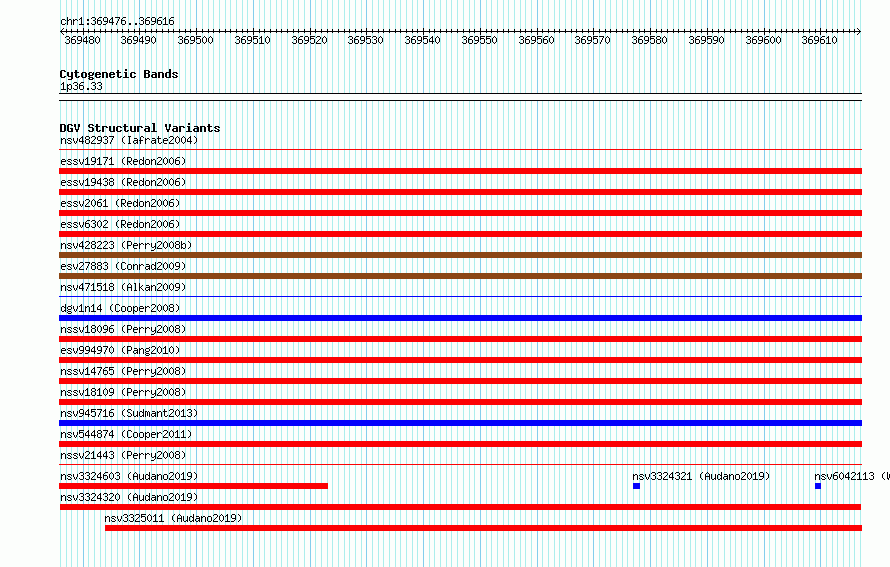Click ruler position 369610

coord(819,40)
